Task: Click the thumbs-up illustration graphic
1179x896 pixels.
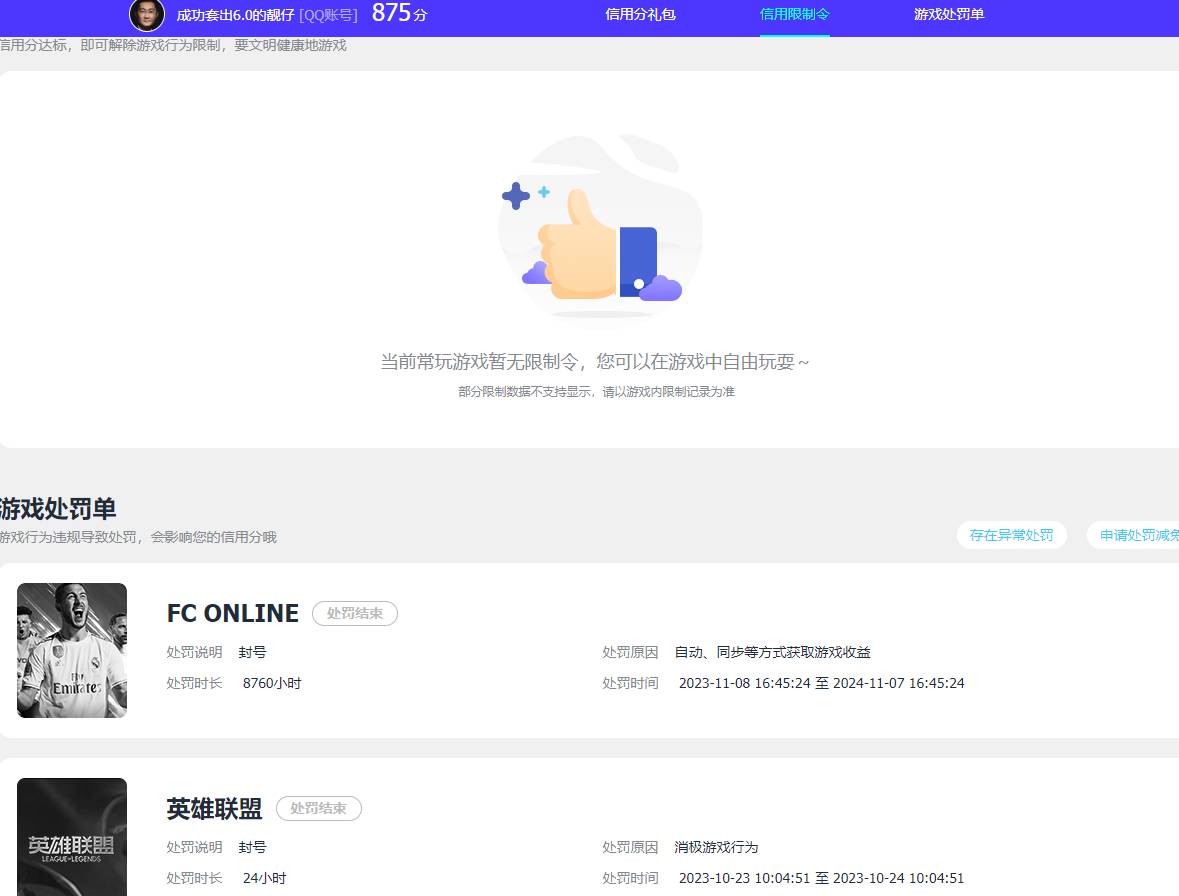Action: (597, 230)
